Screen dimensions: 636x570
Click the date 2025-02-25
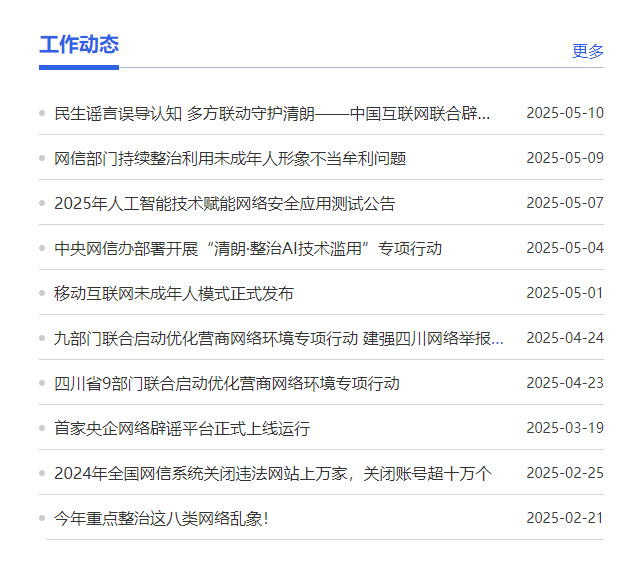click(x=564, y=473)
